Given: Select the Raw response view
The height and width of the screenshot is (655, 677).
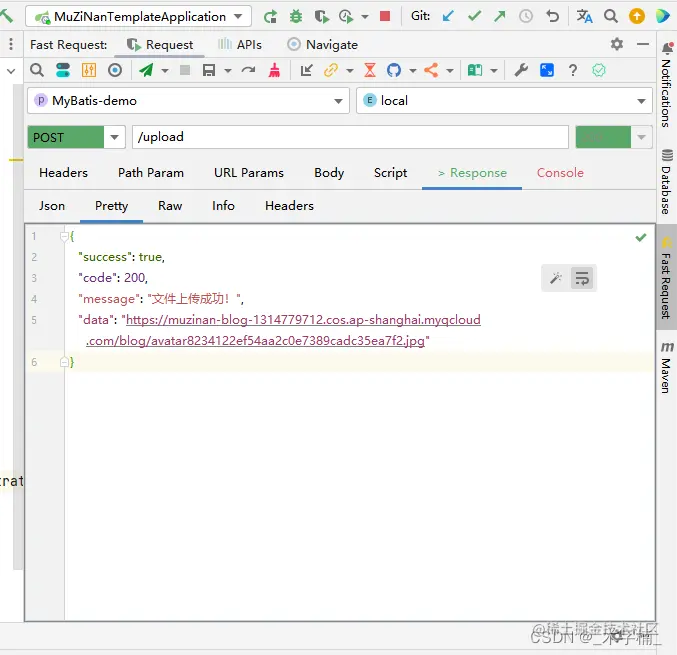Looking at the screenshot, I should click(x=170, y=206).
